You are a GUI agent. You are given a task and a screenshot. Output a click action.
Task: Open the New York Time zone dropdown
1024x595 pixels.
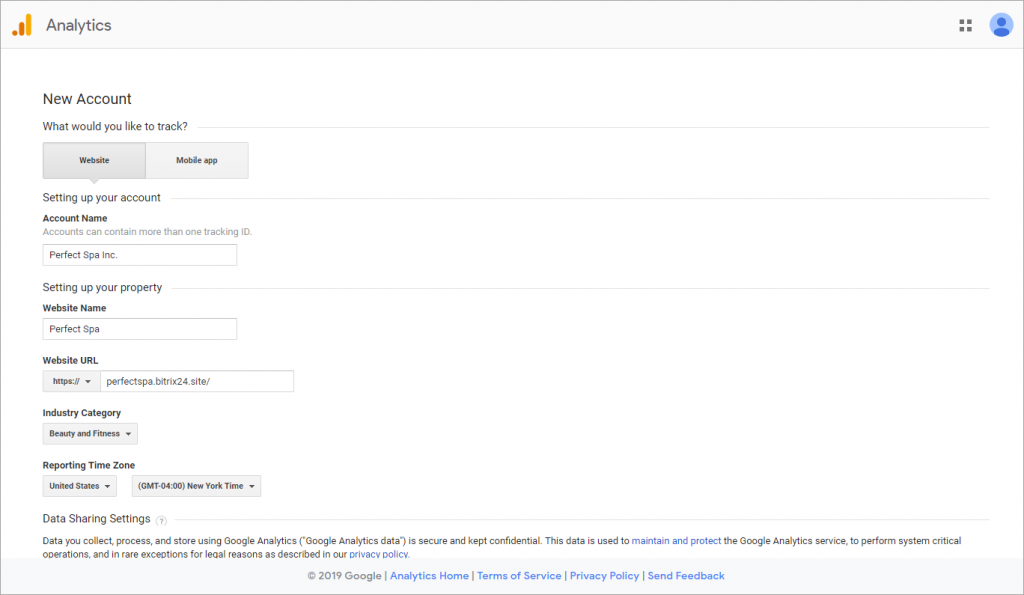(x=196, y=486)
